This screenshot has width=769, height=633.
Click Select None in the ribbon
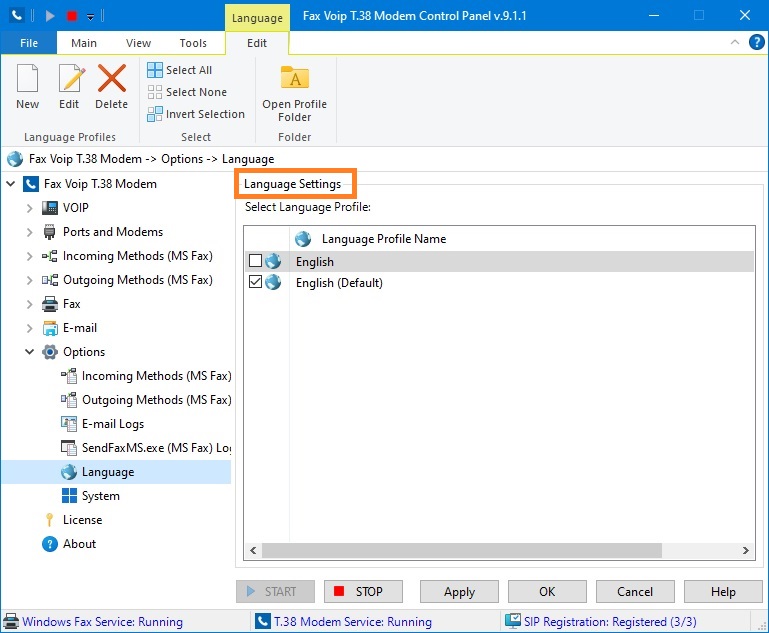[x=187, y=92]
